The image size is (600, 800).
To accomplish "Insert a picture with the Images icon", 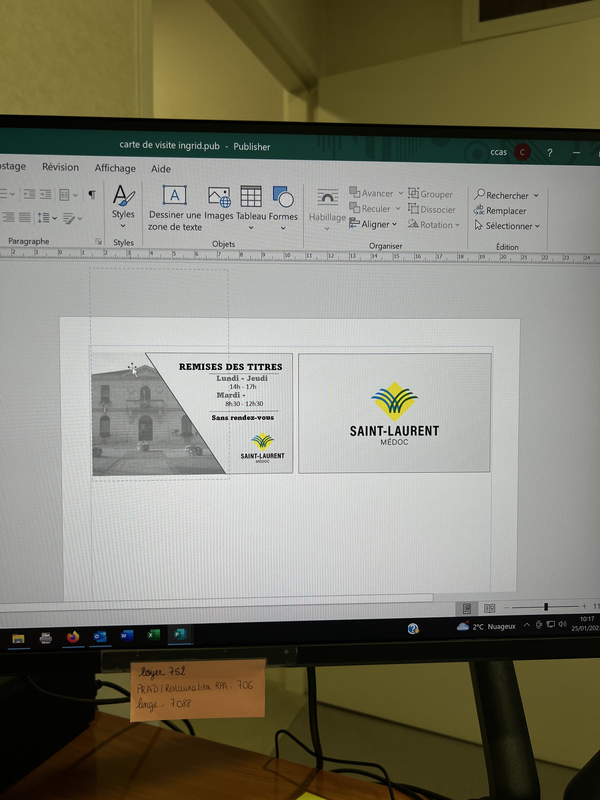I will (219, 203).
